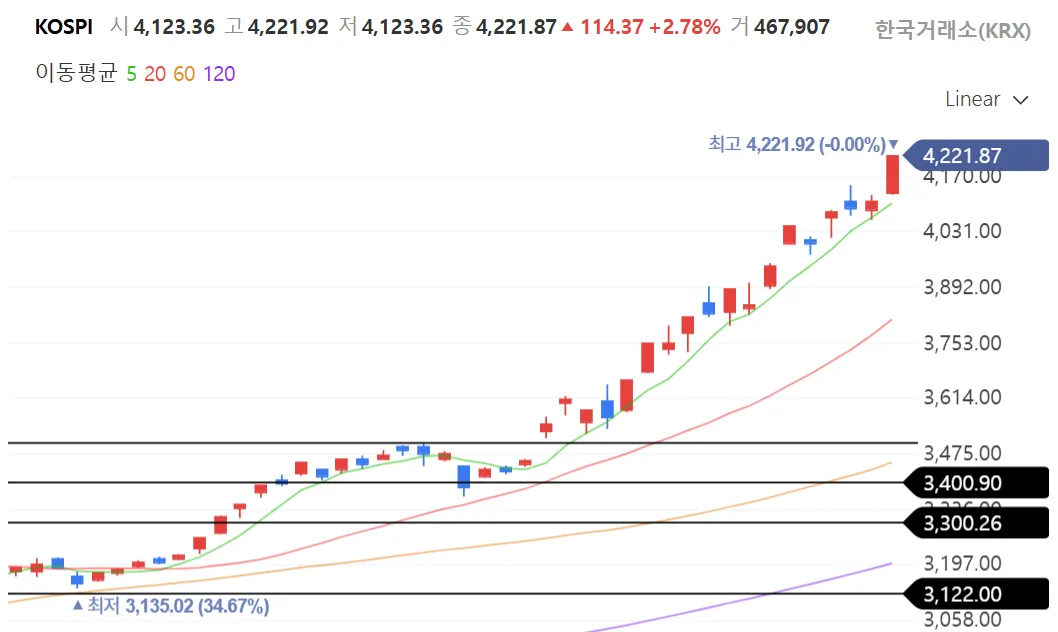Toggle the 60-day moving average
Image resolution: width=1058 pixels, height=632 pixels.
coord(183,73)
